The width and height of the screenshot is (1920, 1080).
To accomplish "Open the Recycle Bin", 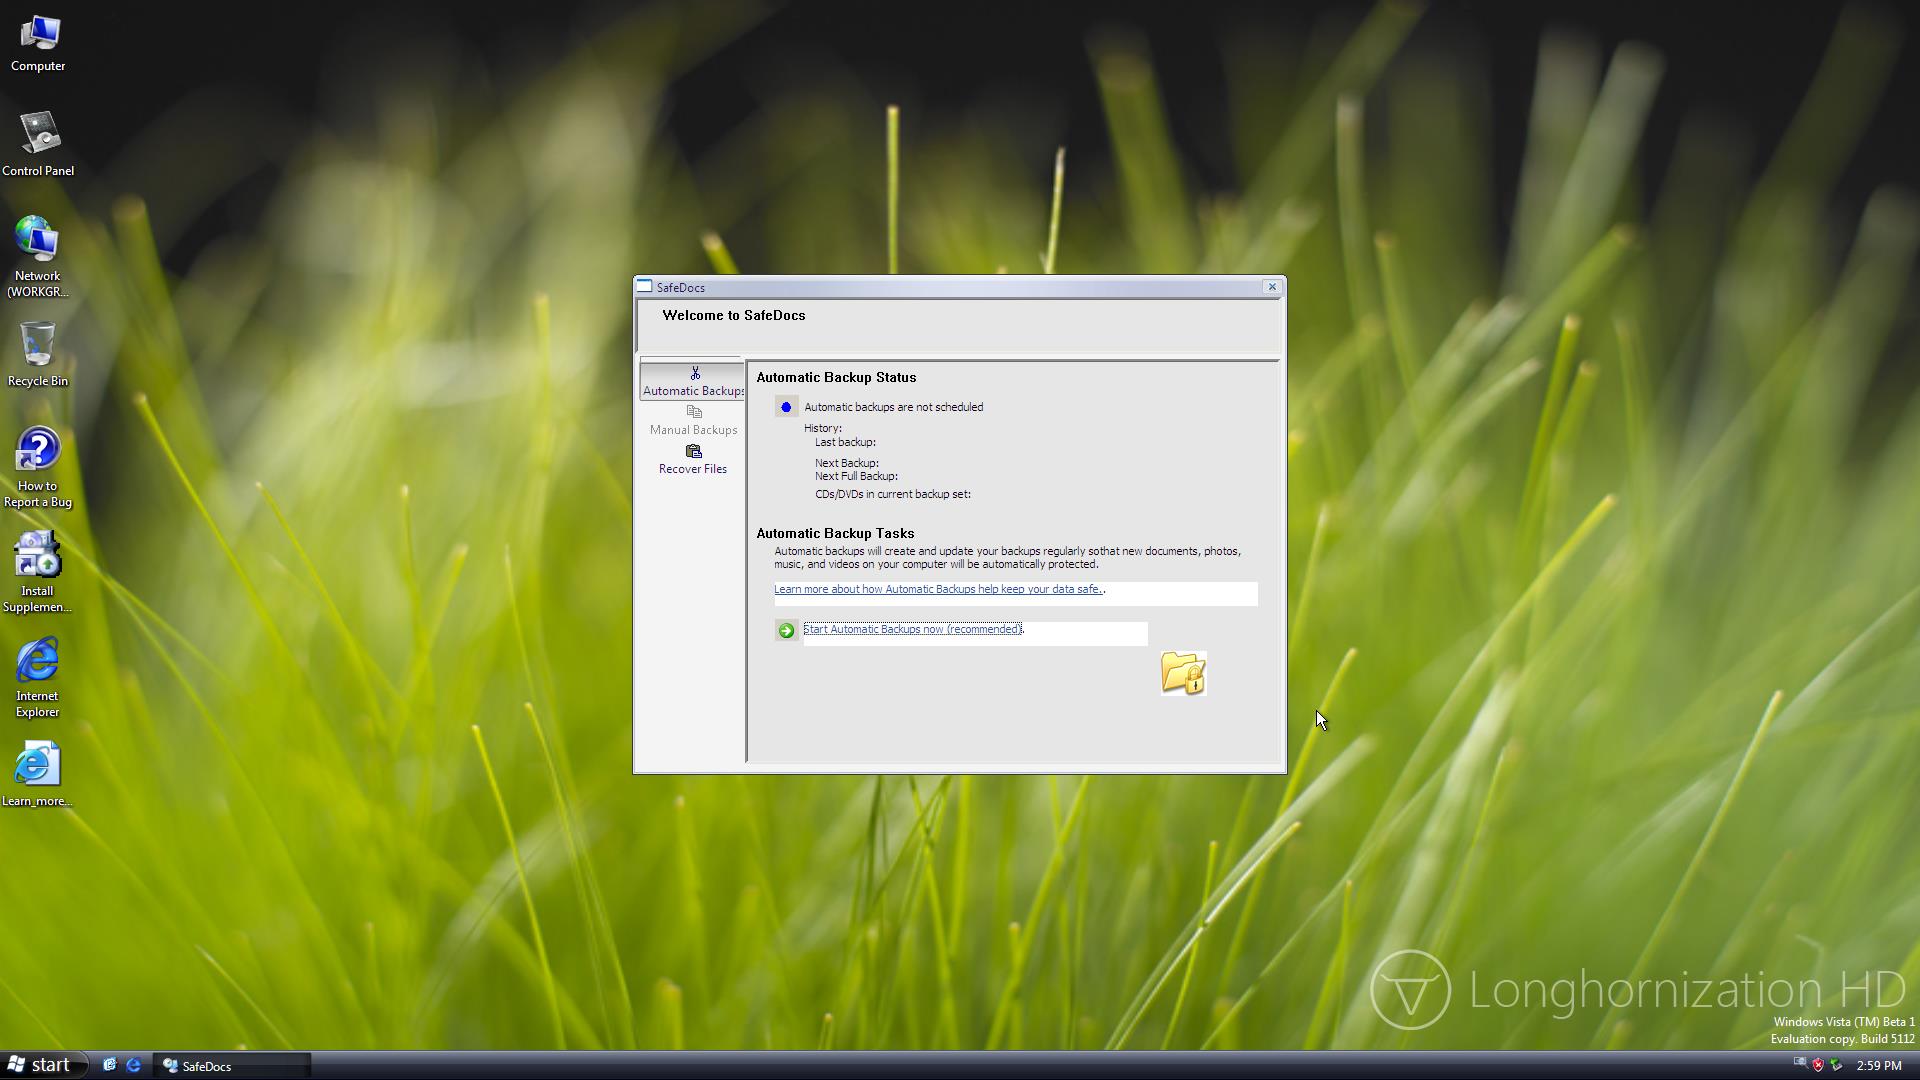I will pos(38,353).
